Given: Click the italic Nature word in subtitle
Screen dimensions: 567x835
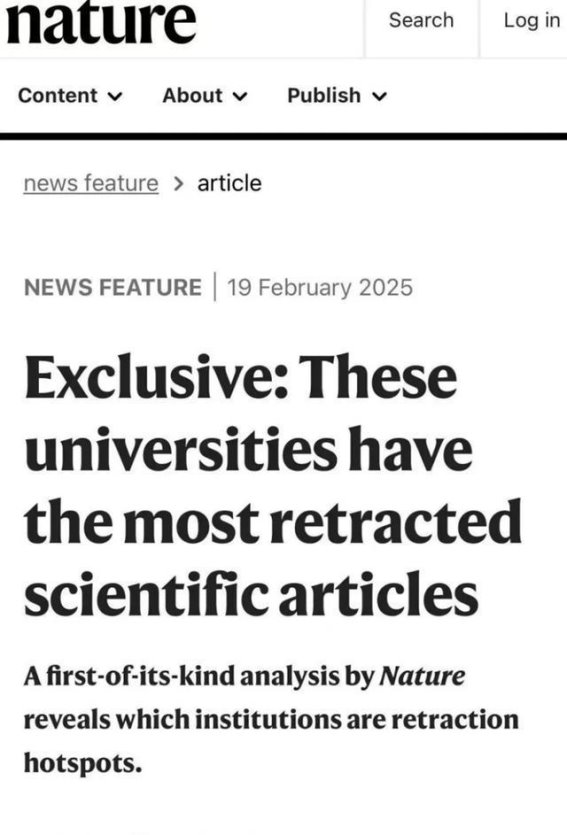Looking at the screenshot, I should 422,676.
